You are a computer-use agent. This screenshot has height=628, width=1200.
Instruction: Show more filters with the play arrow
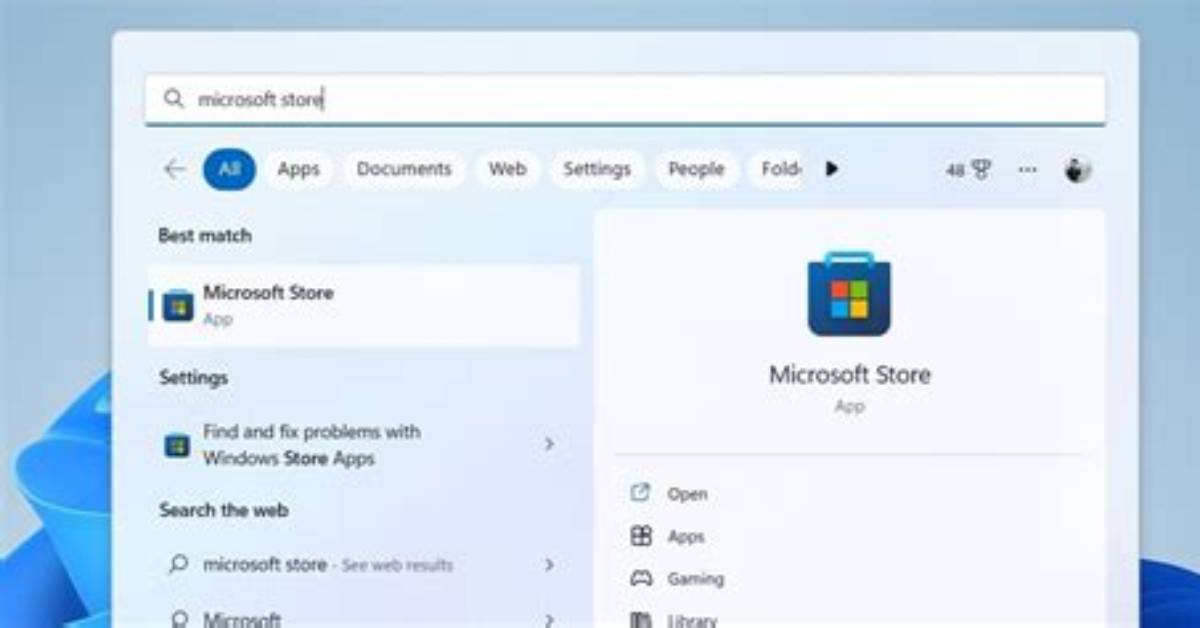pyautogui.click(x=831, y=169)
